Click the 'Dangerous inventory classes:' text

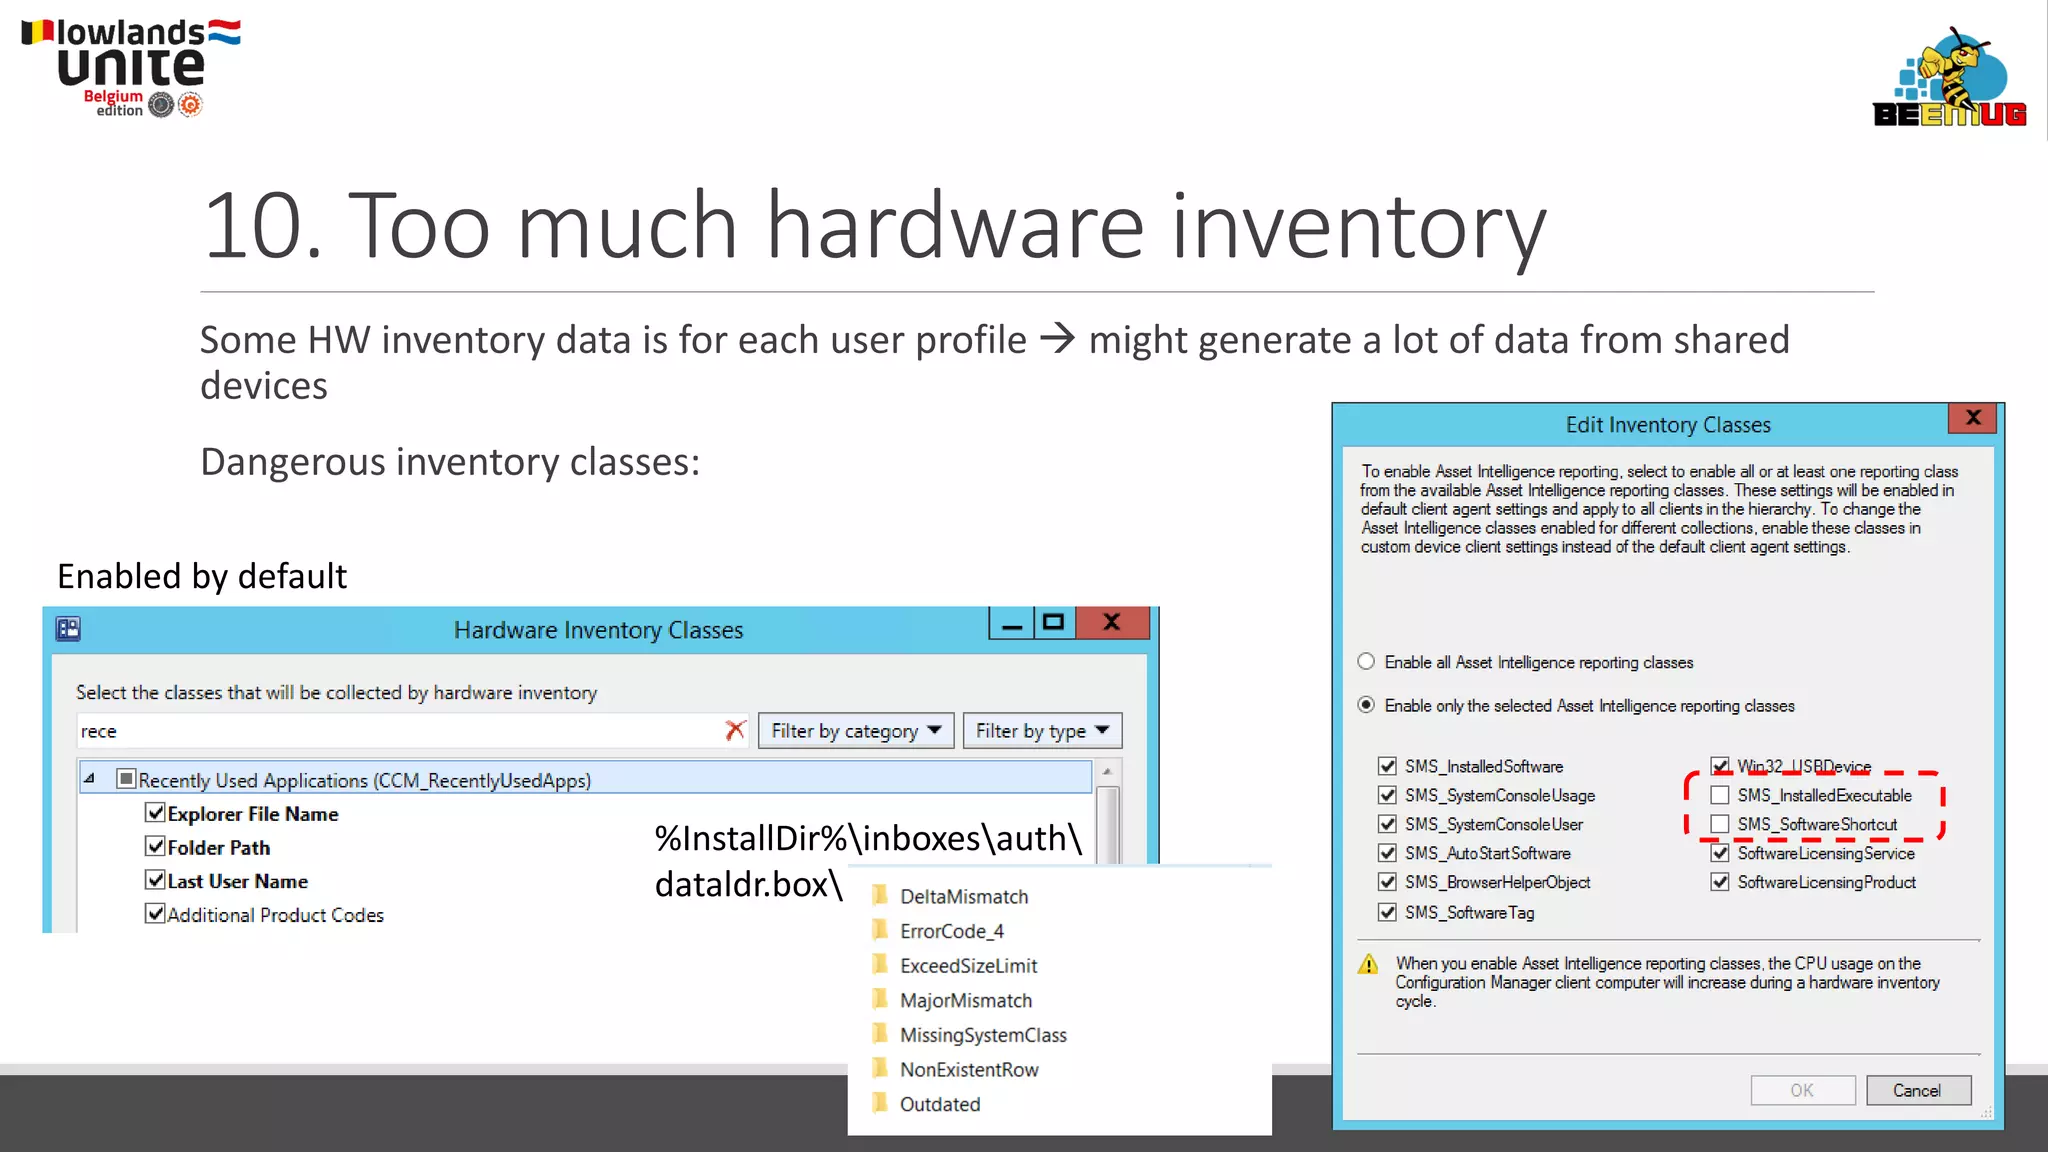pyautogui.click(x=450, y=462)
